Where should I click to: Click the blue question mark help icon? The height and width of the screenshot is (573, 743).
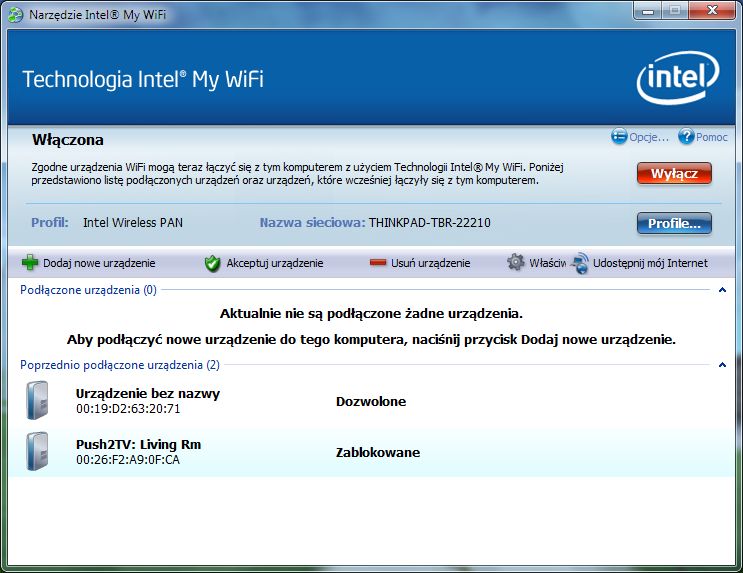pos(686,136)
